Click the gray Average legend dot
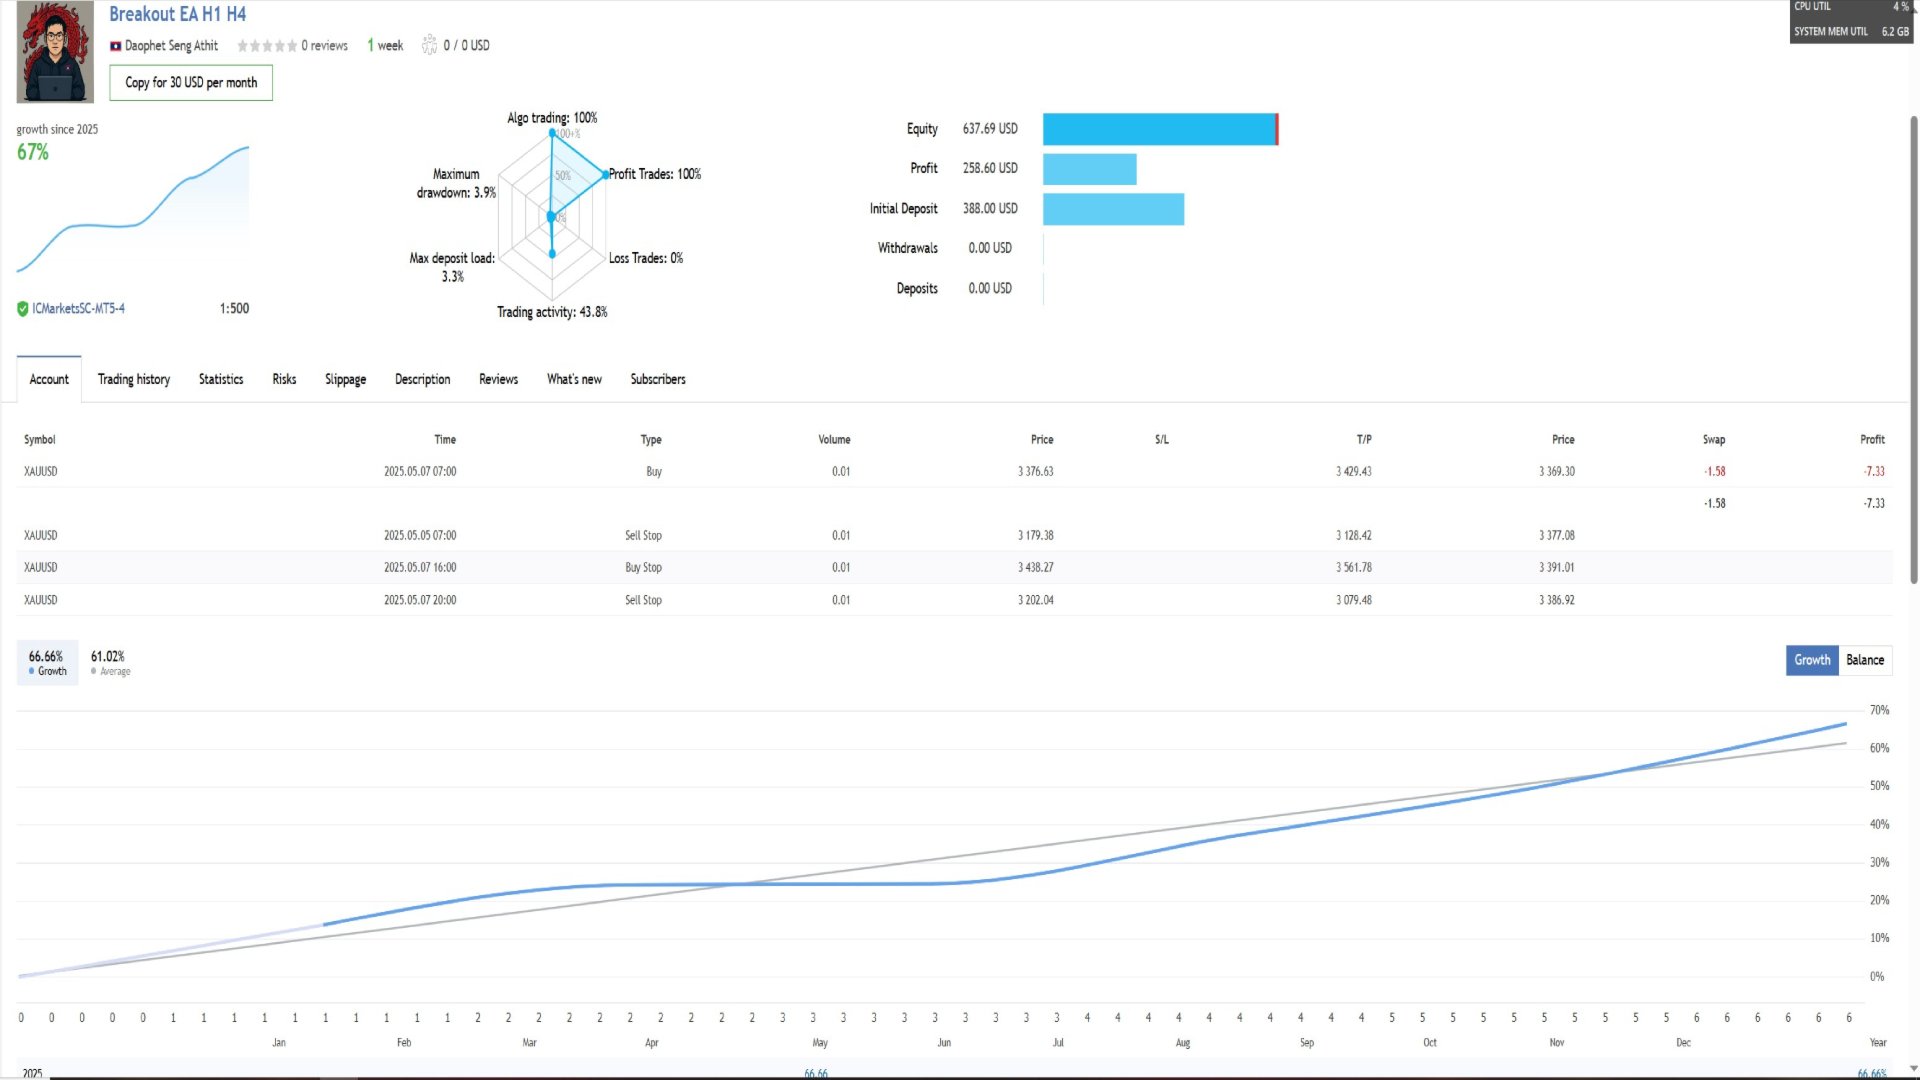The image size is (1920, 1080). point(94,671)
